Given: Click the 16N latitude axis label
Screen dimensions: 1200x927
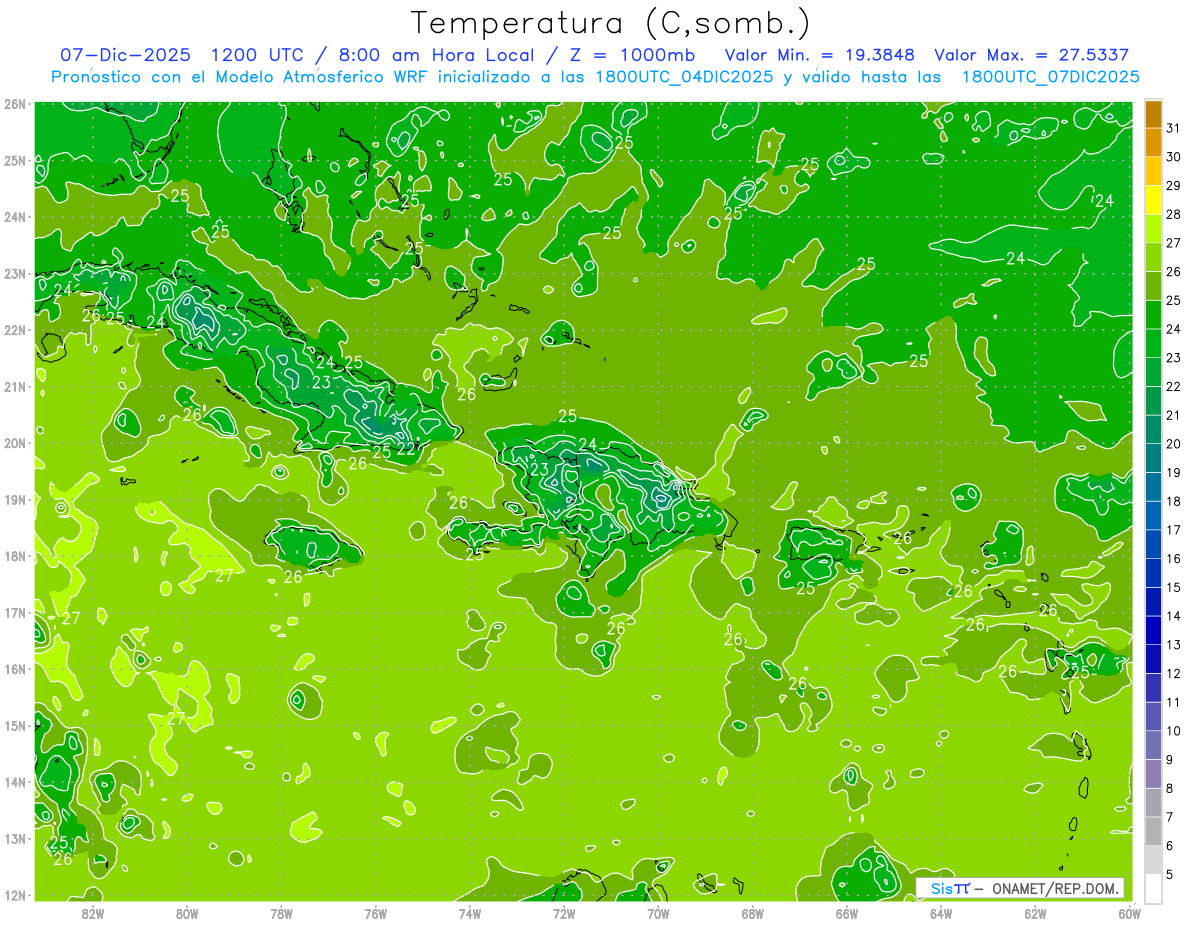Looking at the screenshot, I should 15,669.
